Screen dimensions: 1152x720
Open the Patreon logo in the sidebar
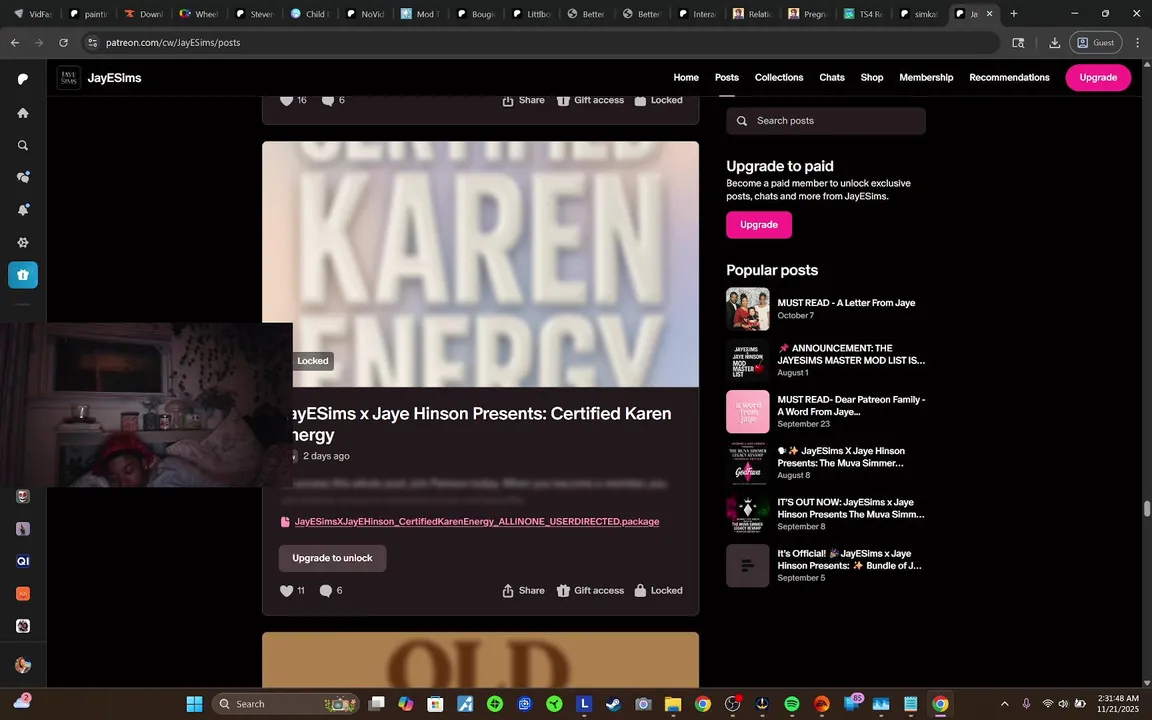[x=23, y=79]
